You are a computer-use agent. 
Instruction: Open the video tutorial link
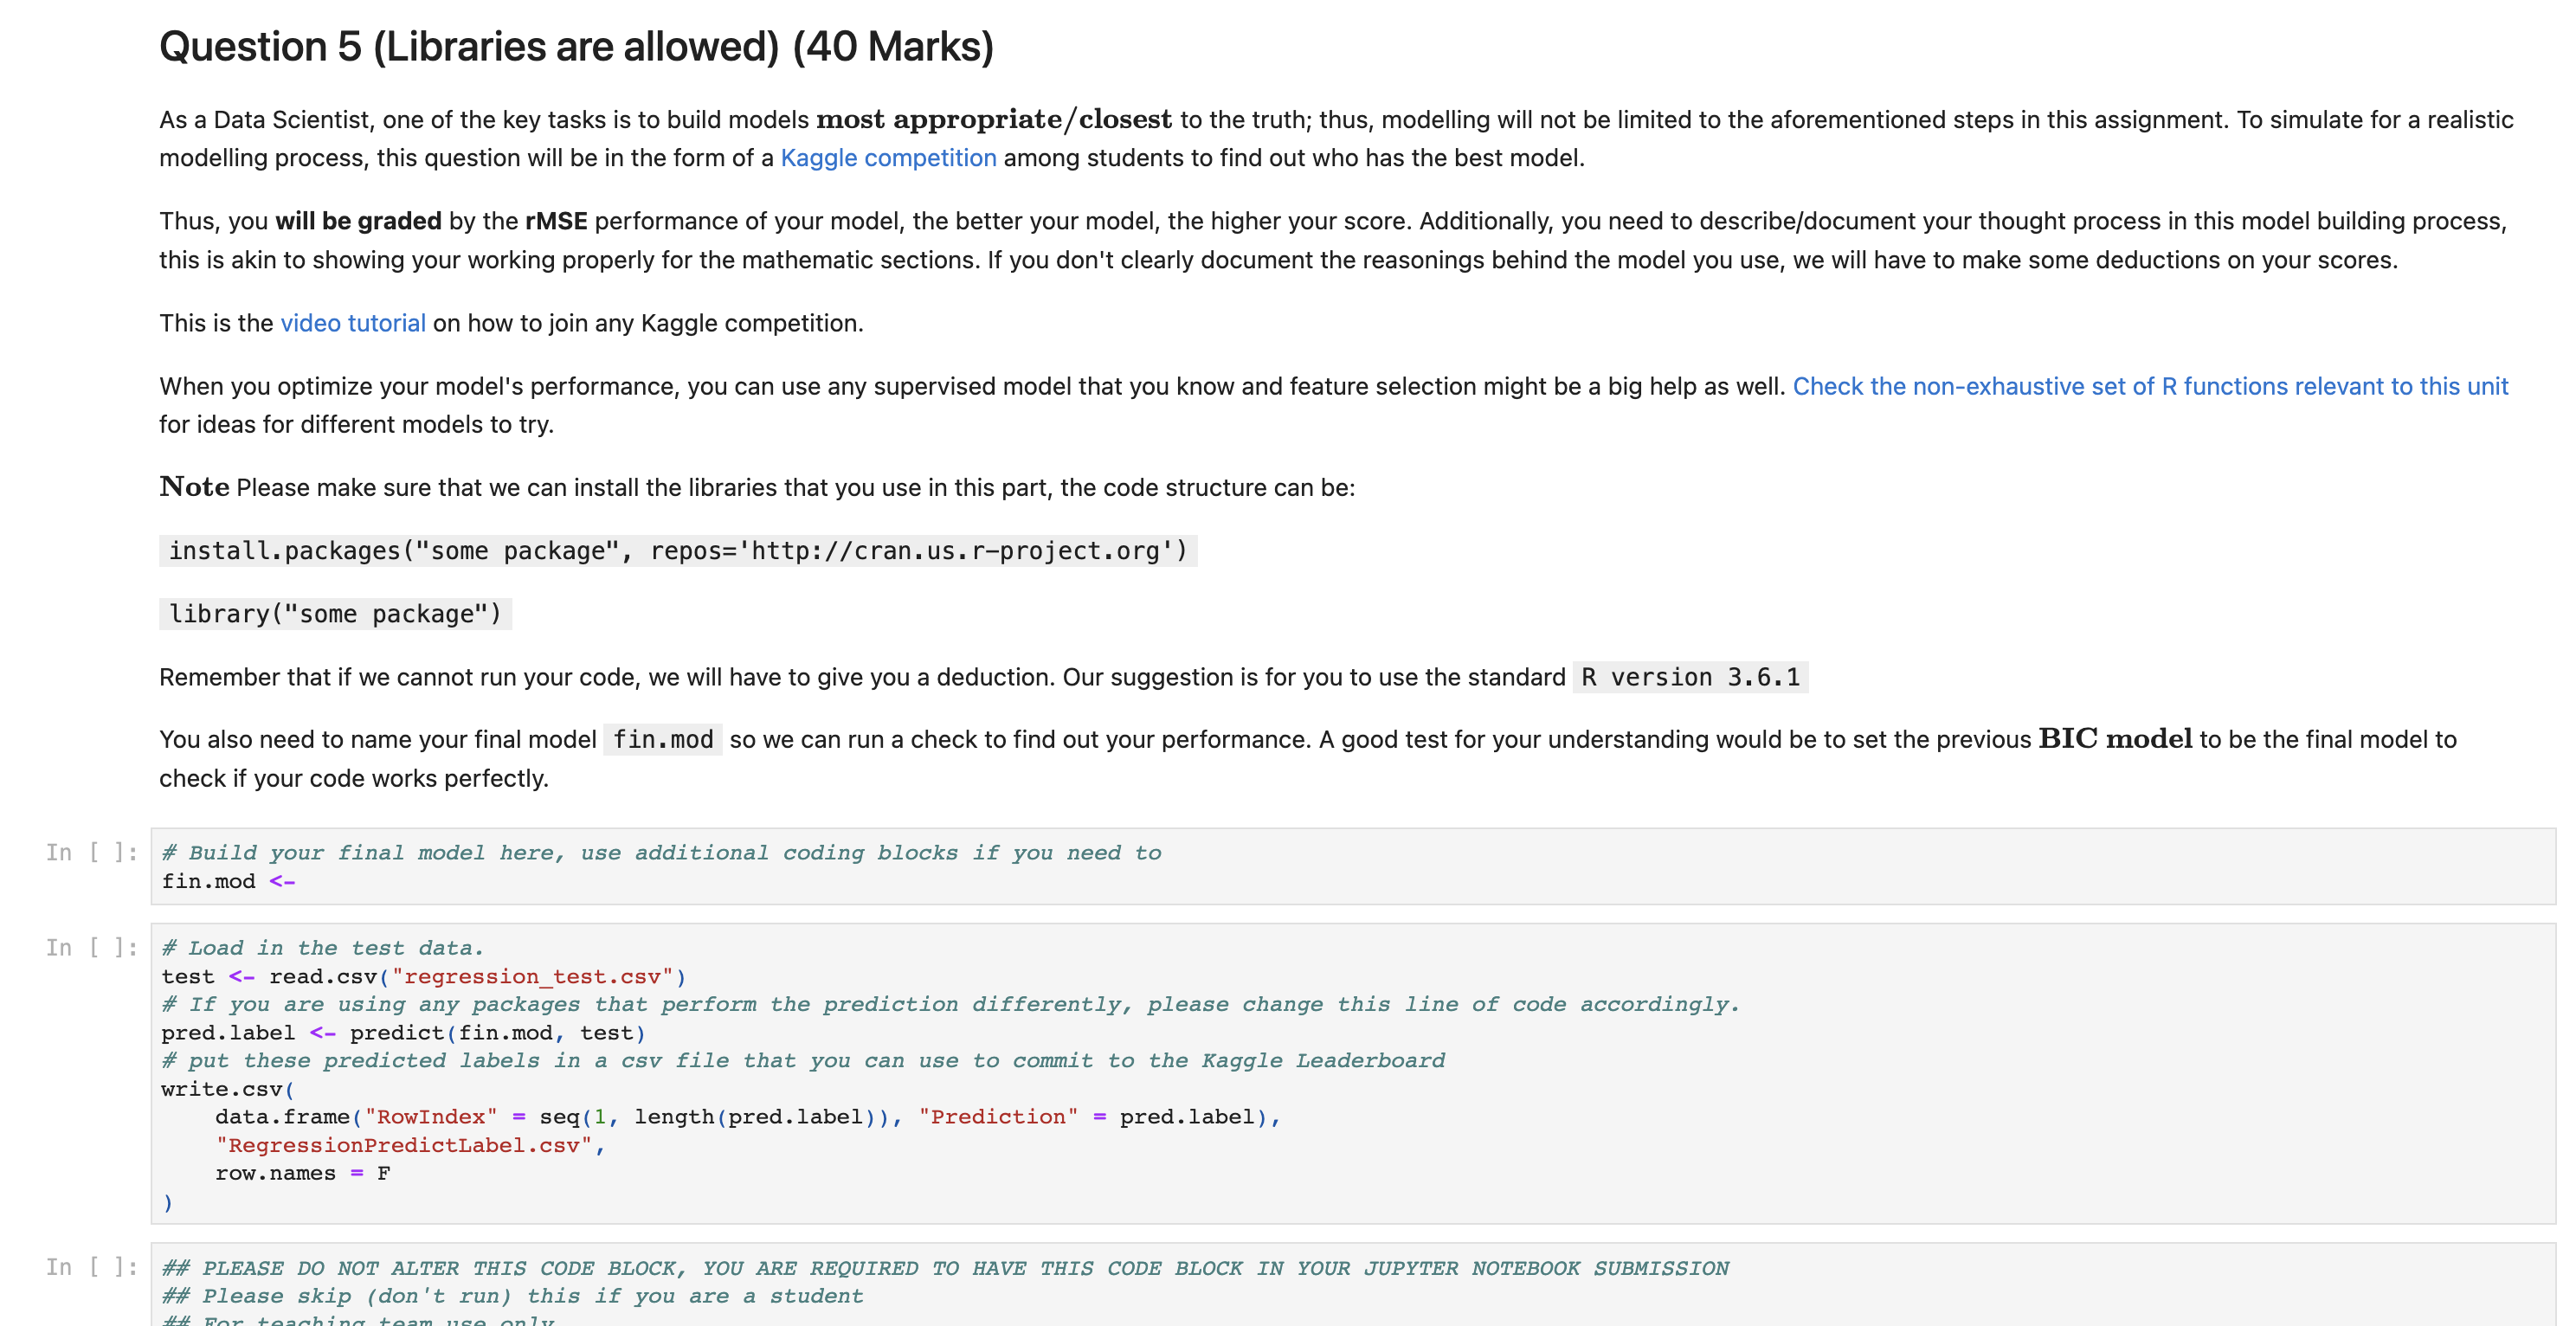tap(352, 322)
